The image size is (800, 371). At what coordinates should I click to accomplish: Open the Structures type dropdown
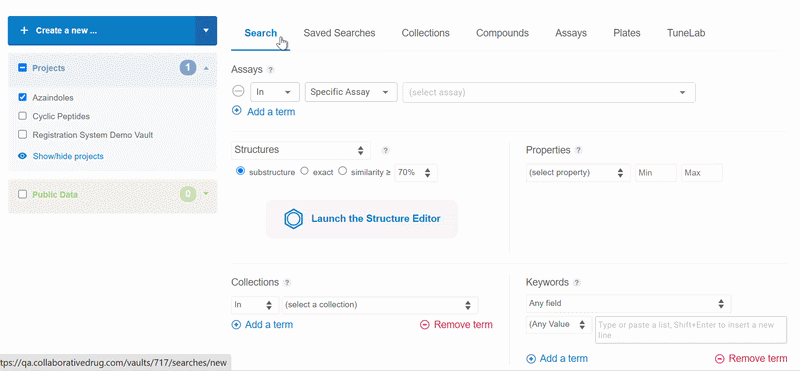(x=301, y=151)
